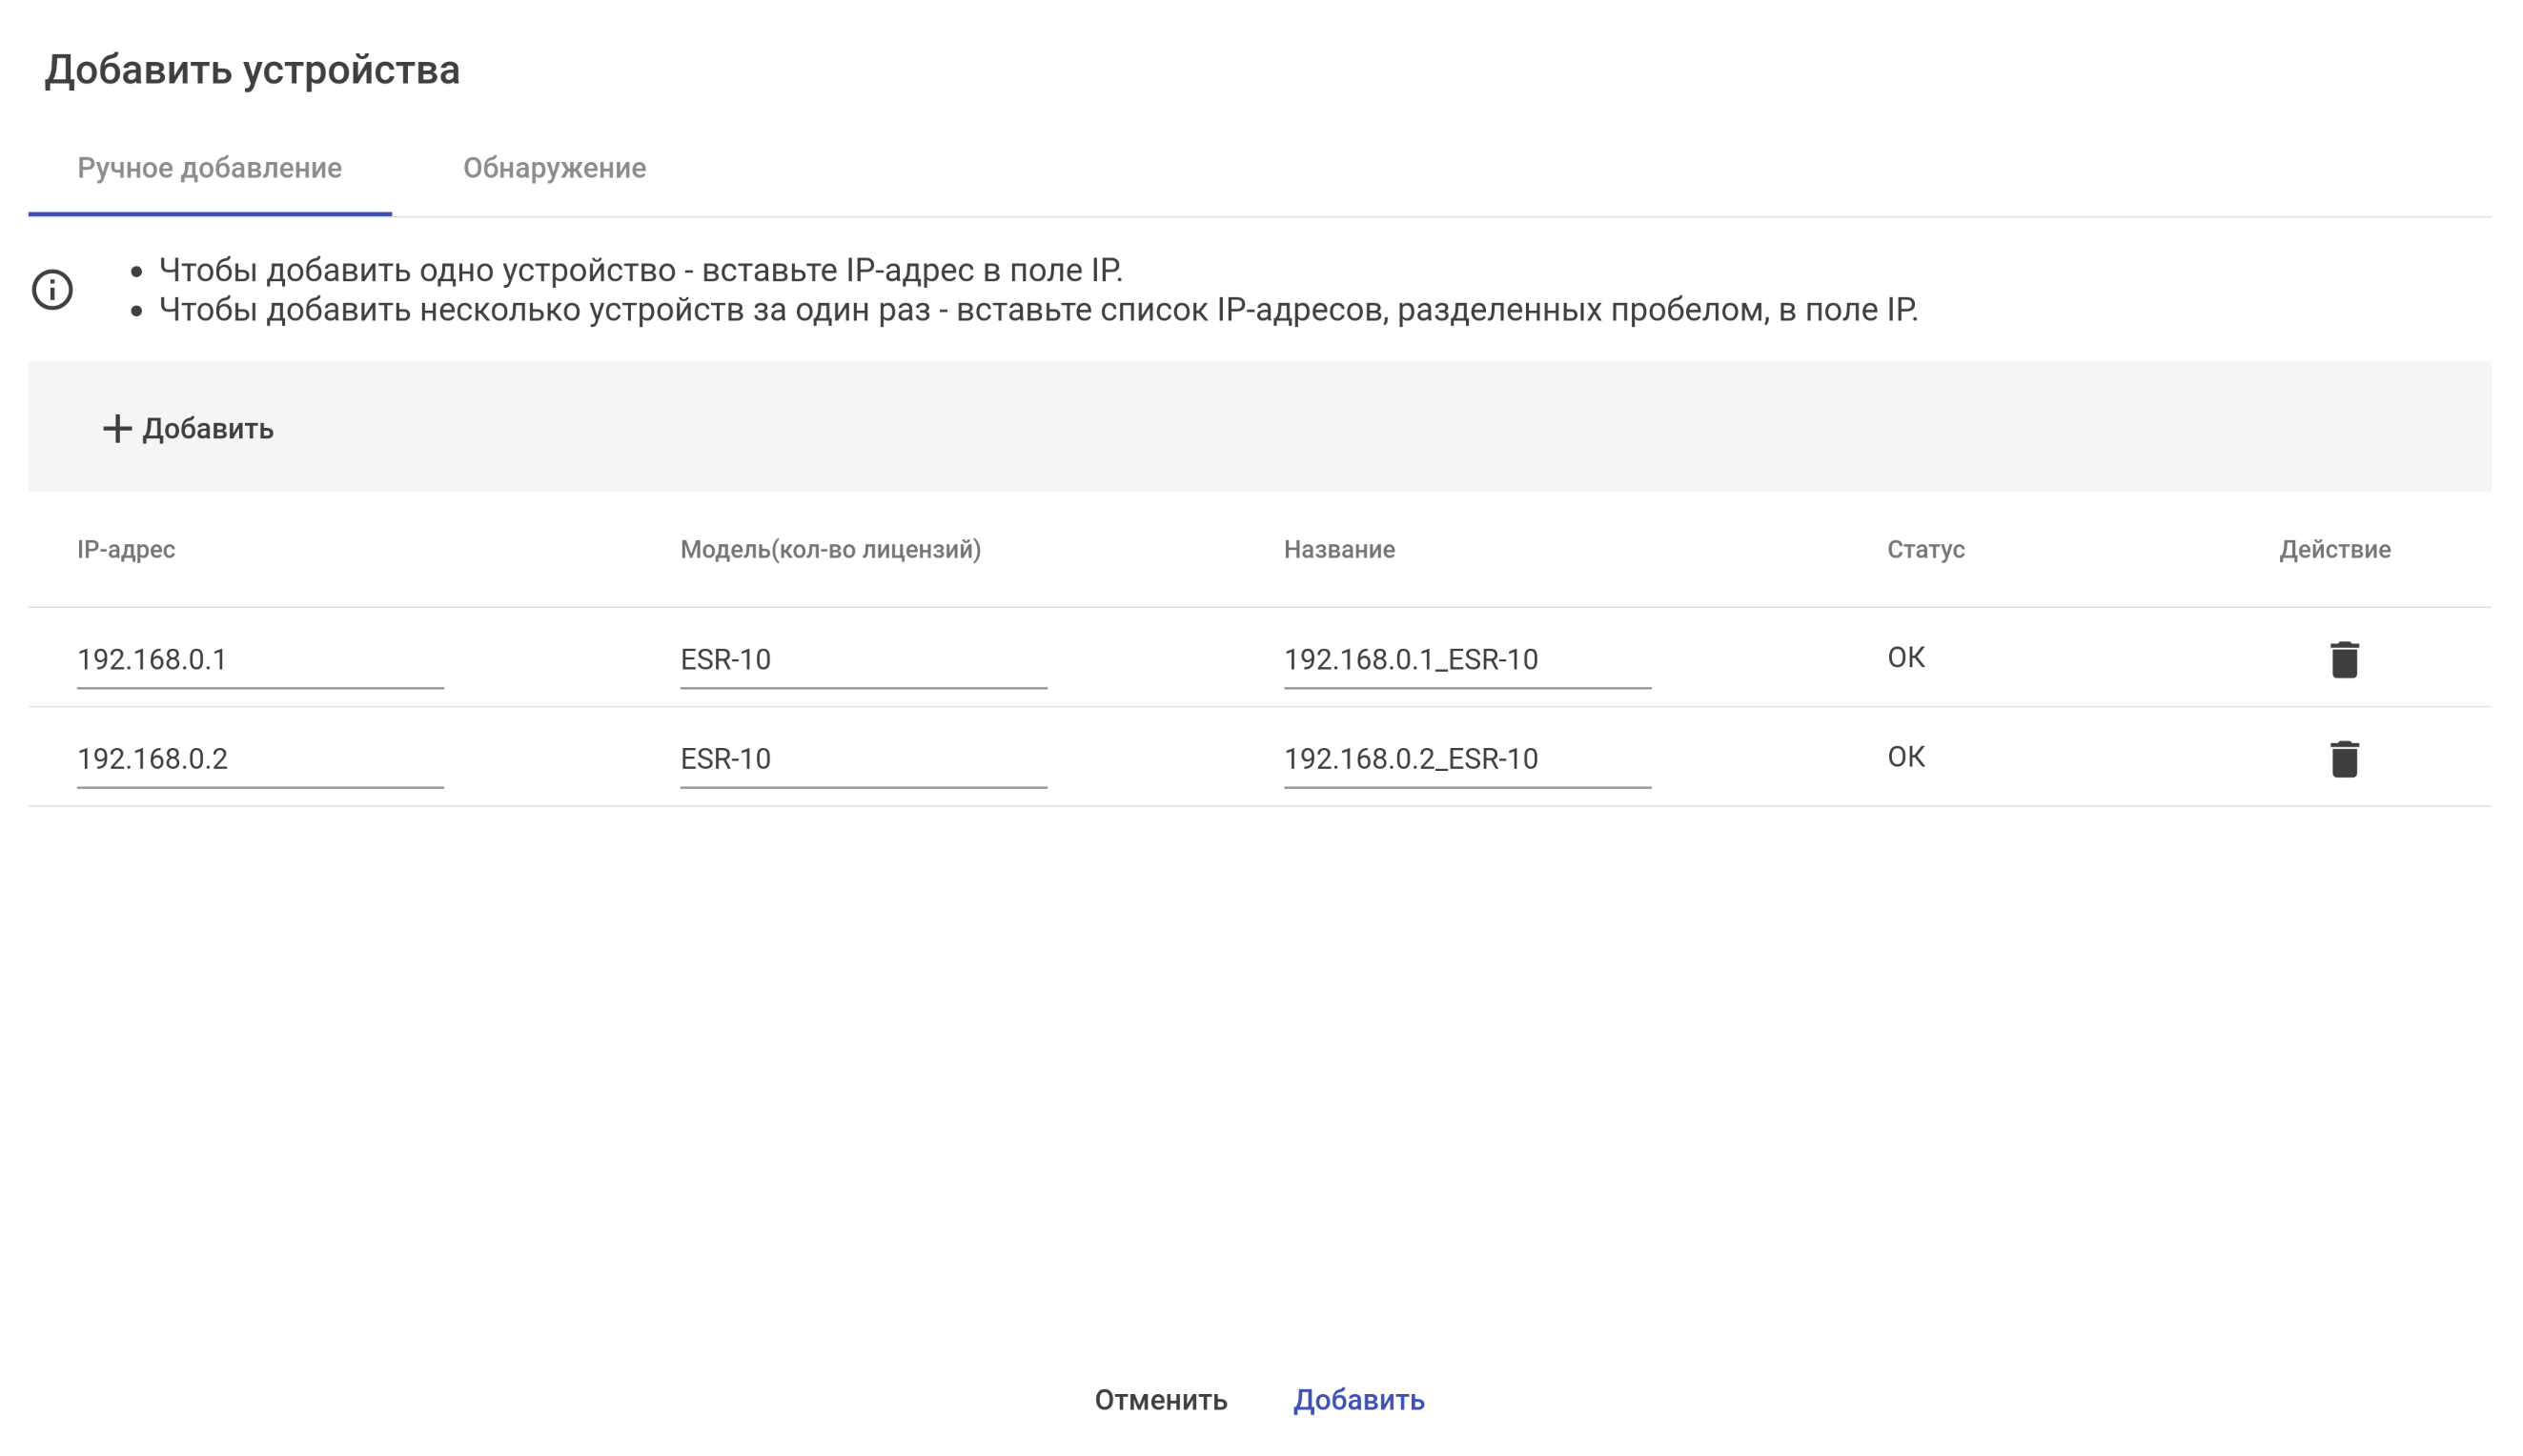This screenshot has width=2523, height=1456.
Task: Click the OK status of 192.168.0.1
Action: point(1905,658)
